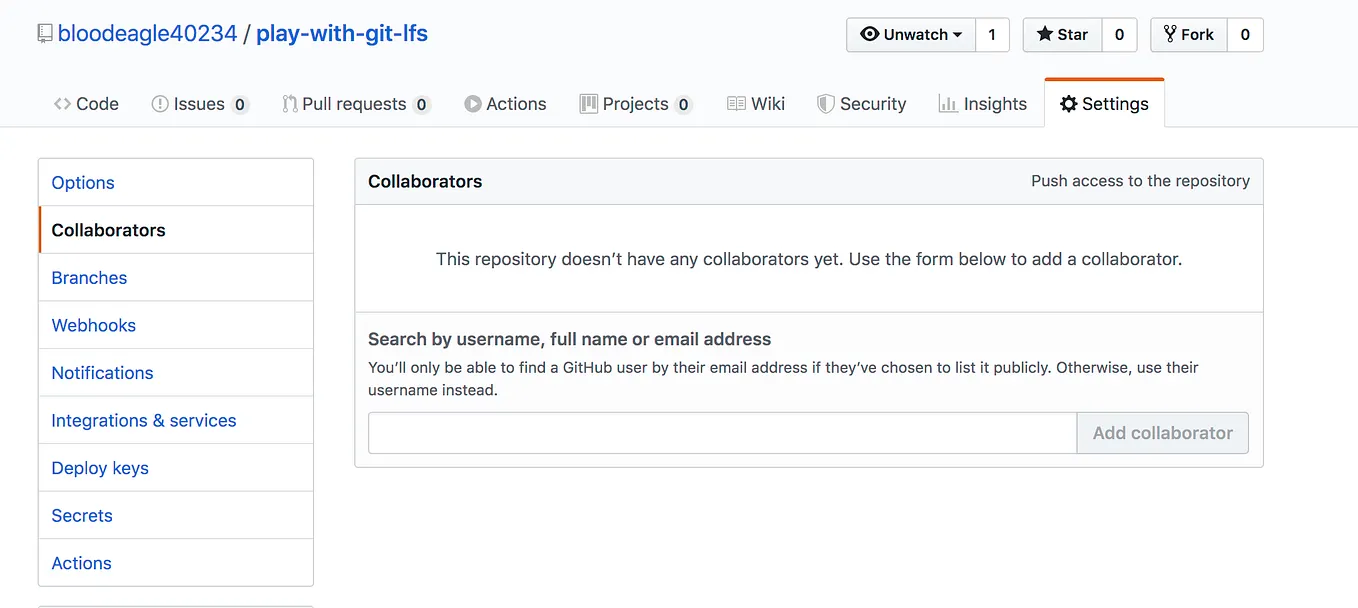The width and height of the screenshot is (1358, 608).
Task: Click the Star button
Action: tap(1062, 34)
